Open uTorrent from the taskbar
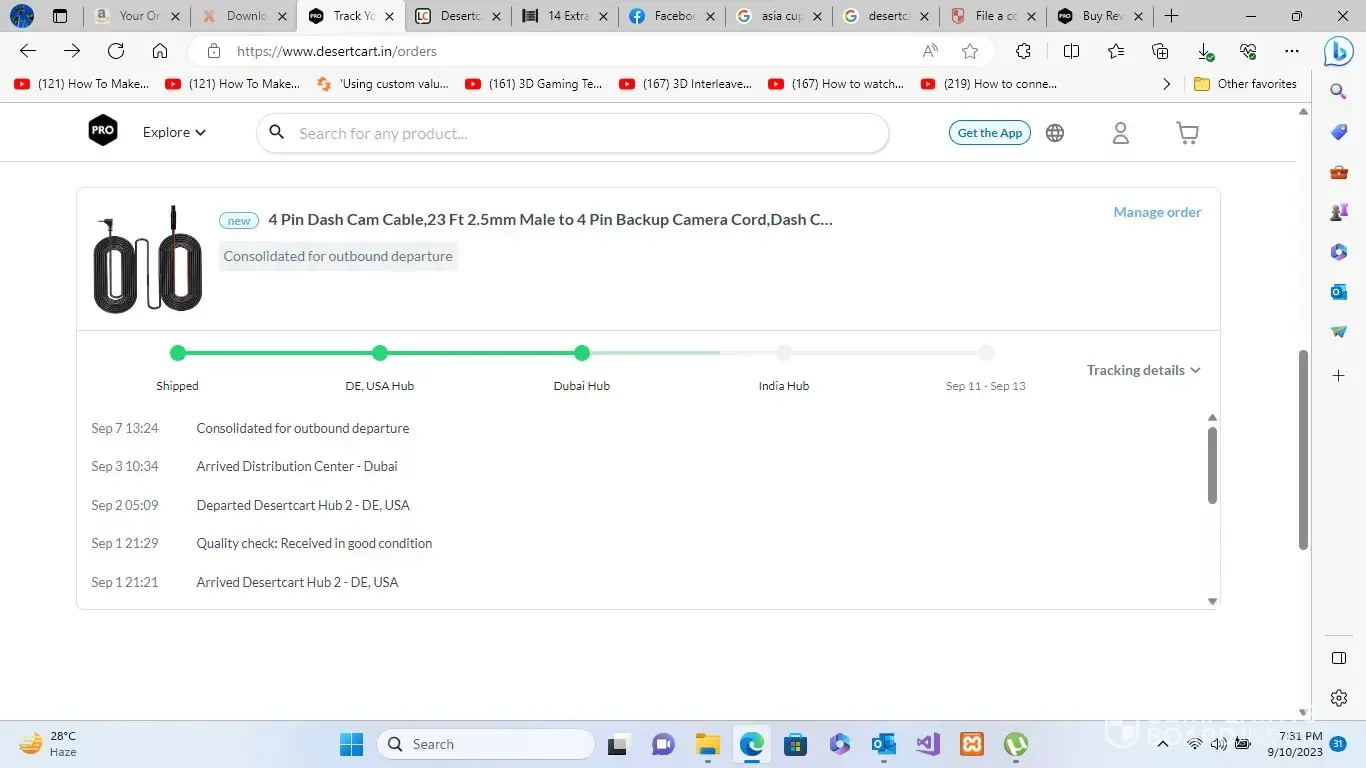 (x=1016, y=744)
